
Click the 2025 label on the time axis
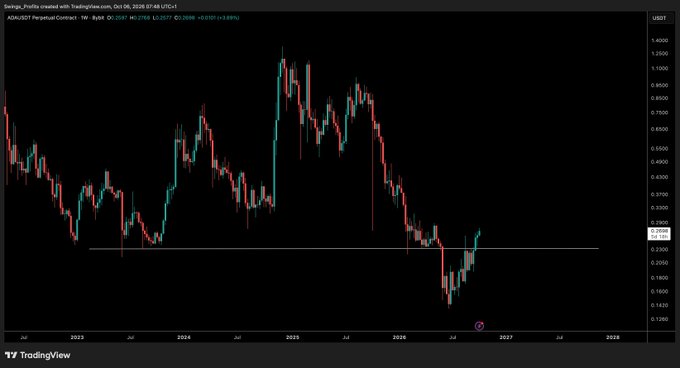point(293,337)
